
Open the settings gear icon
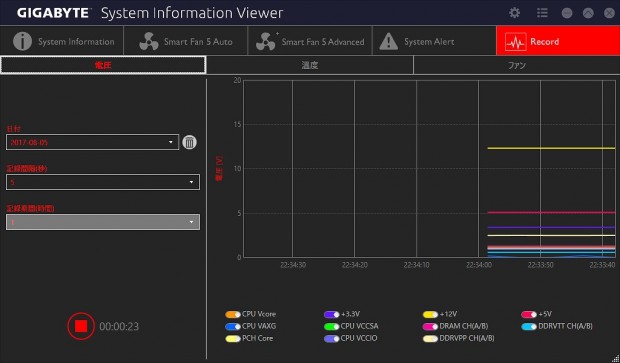514,13
